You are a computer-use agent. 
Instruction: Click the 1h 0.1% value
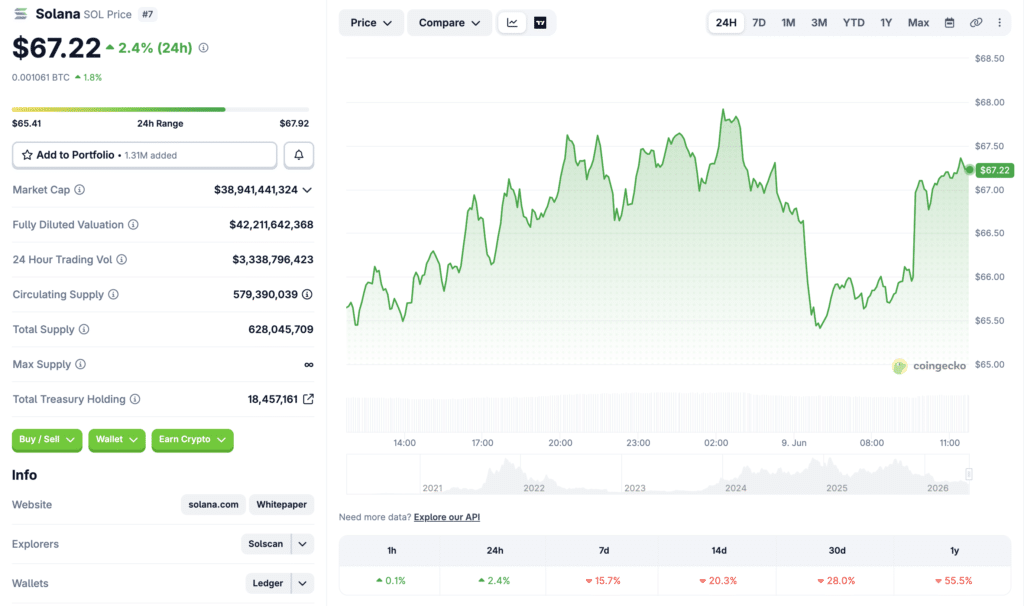(391, 581)
